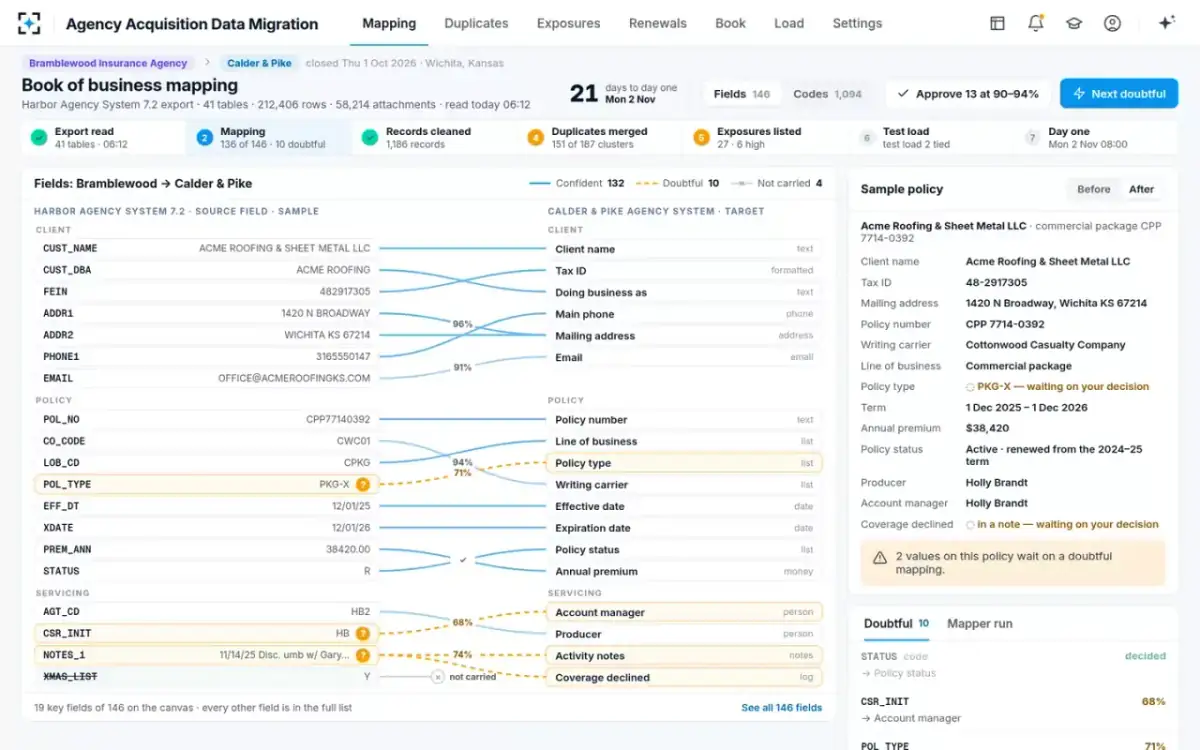Open the Book tab
The image size is (1200, 750).
[x=730, y=23]
